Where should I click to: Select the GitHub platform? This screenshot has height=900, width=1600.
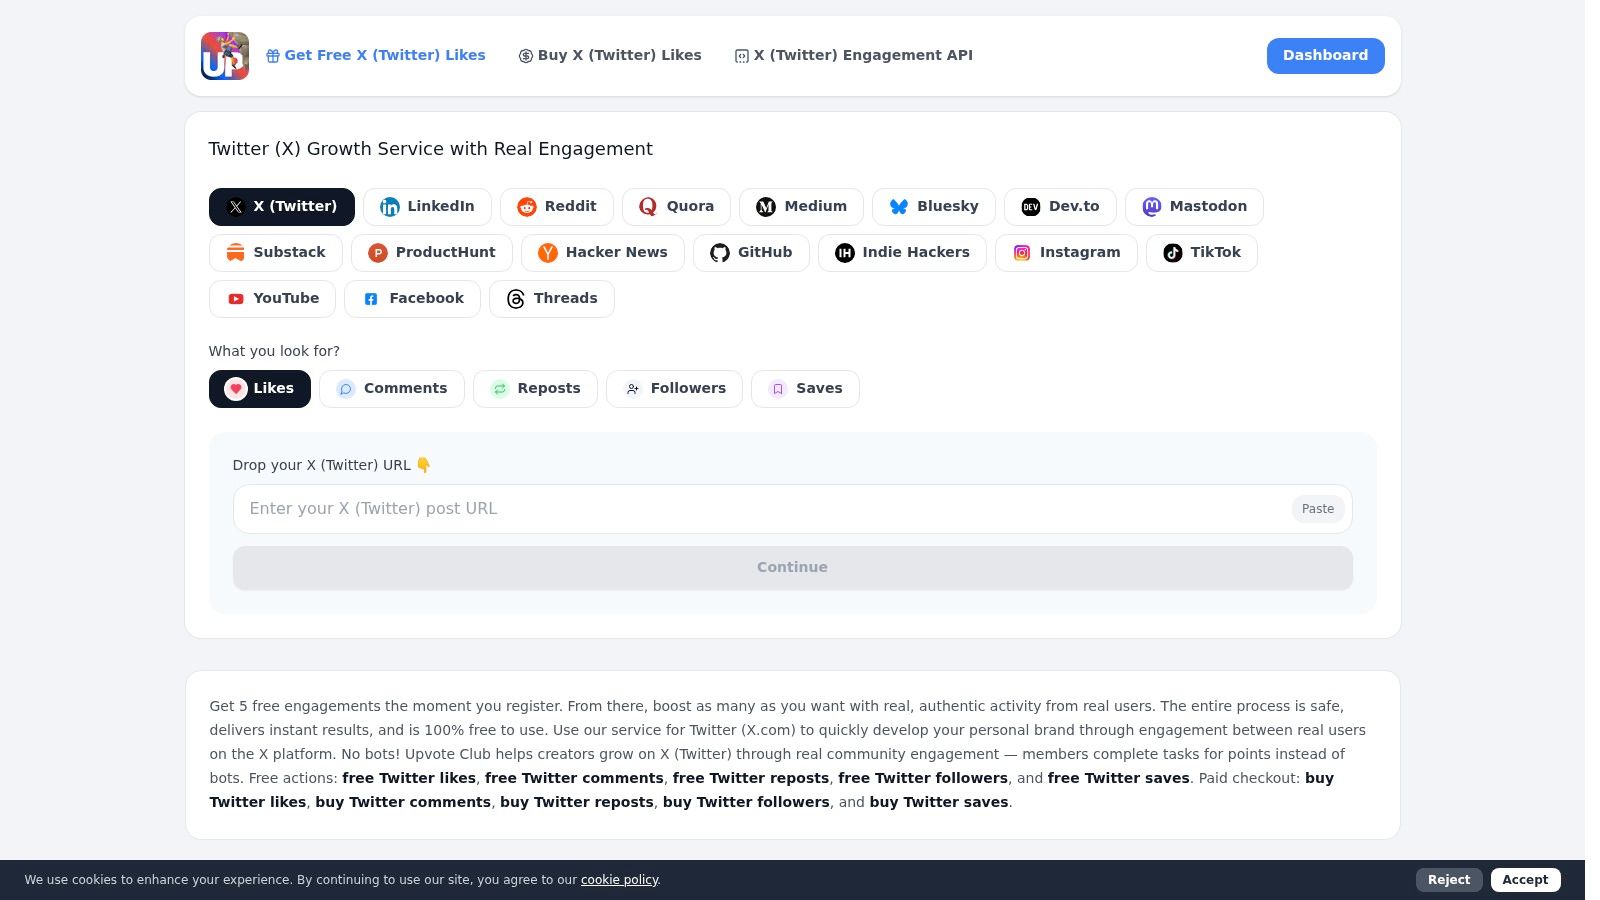tap(751, 253)
